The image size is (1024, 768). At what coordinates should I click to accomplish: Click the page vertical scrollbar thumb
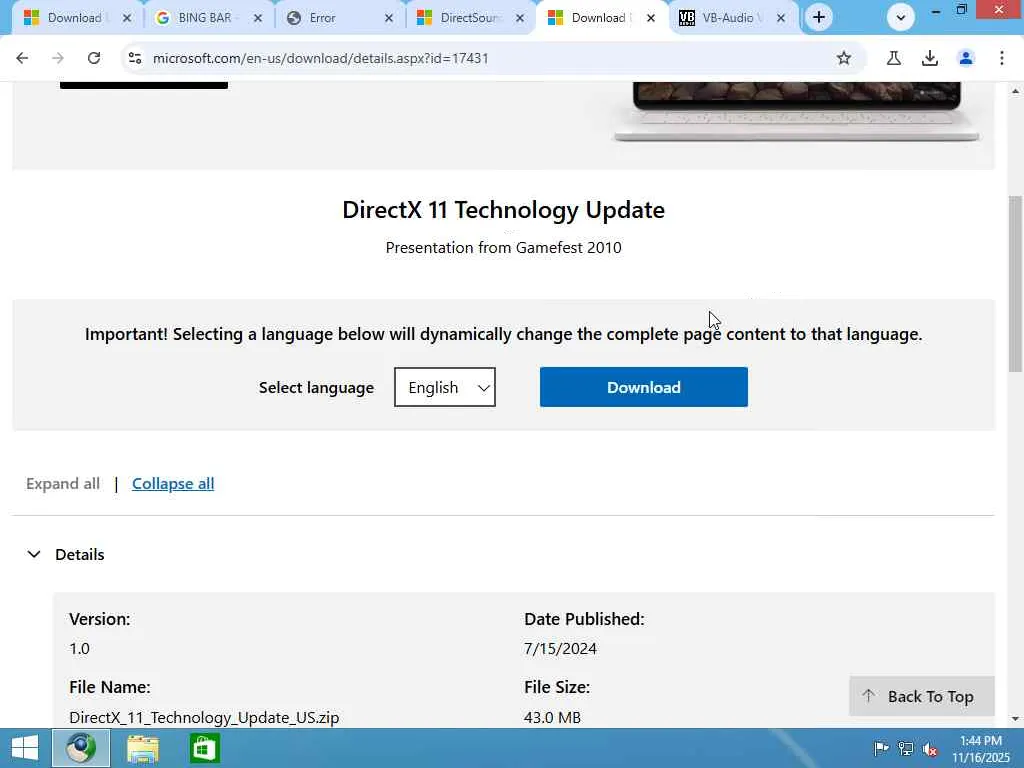point(1016,283)
